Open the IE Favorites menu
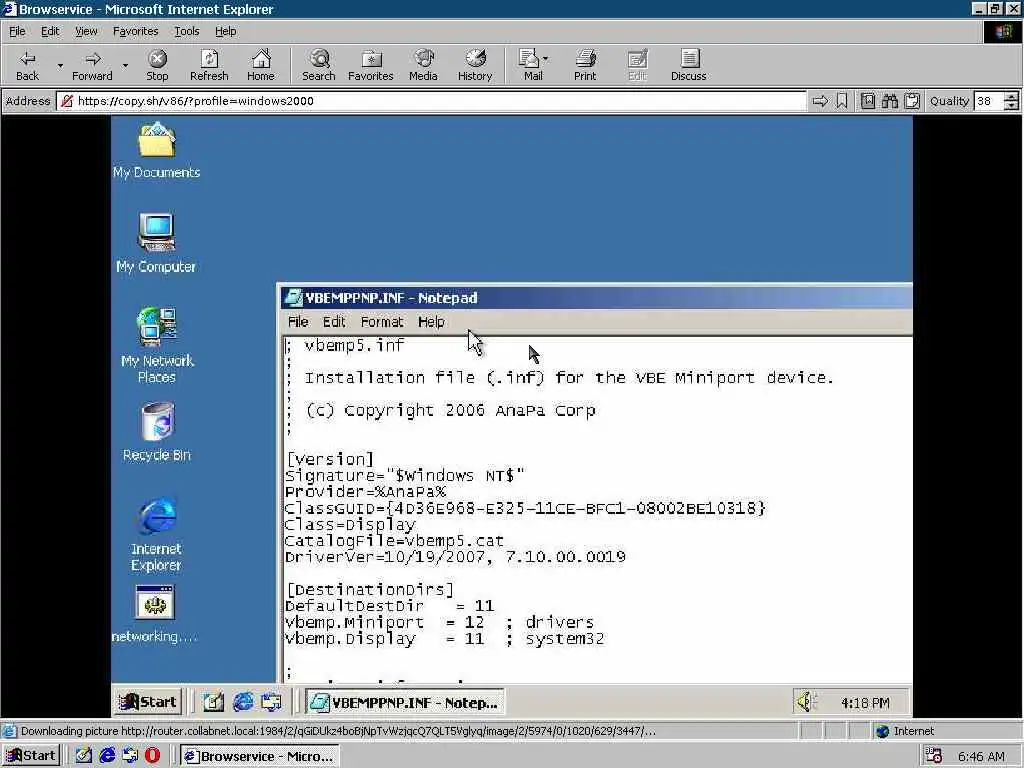Viewport: 1024px width, 768px height. click(x=135, y=31)
